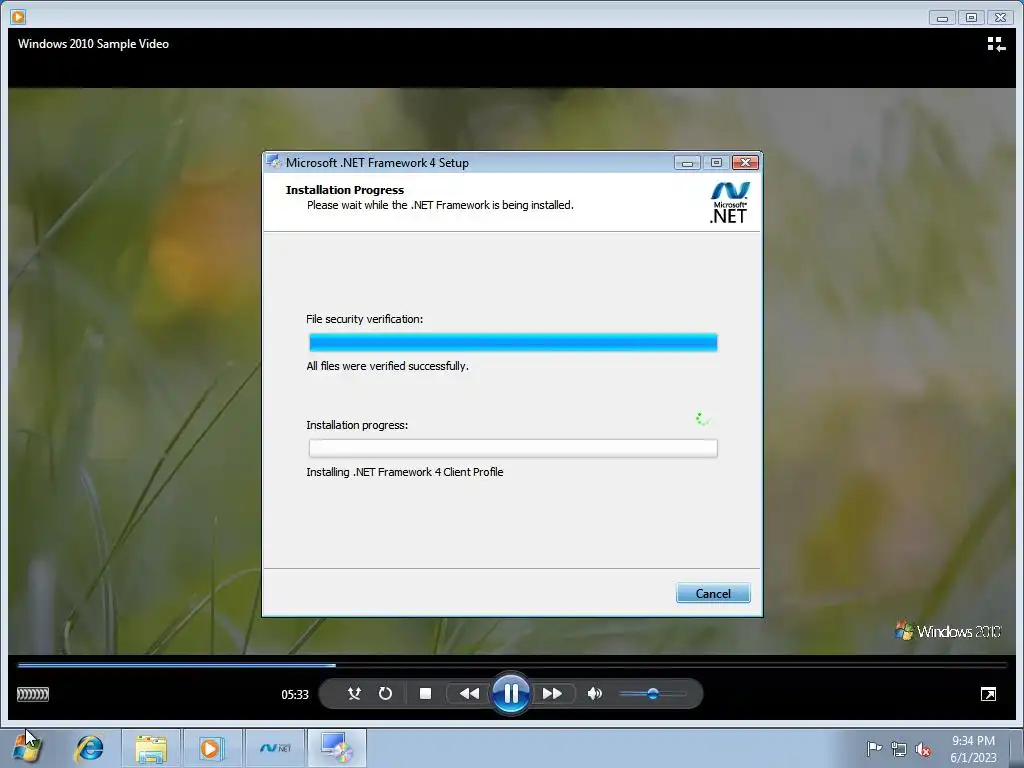Screen dimensions: 1024x768
Task: Click the audio visualization indicator icon
Action: [33, 694]
